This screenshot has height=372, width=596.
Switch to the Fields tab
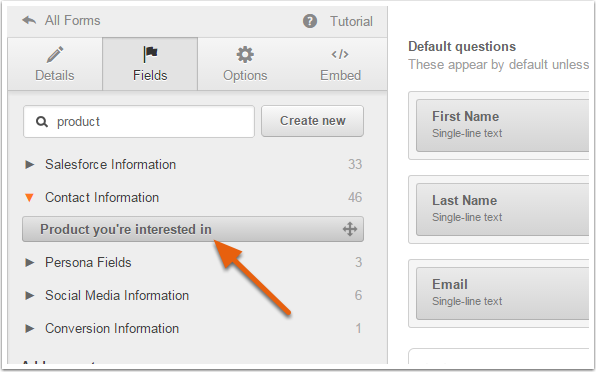click(x=150, y=64)
